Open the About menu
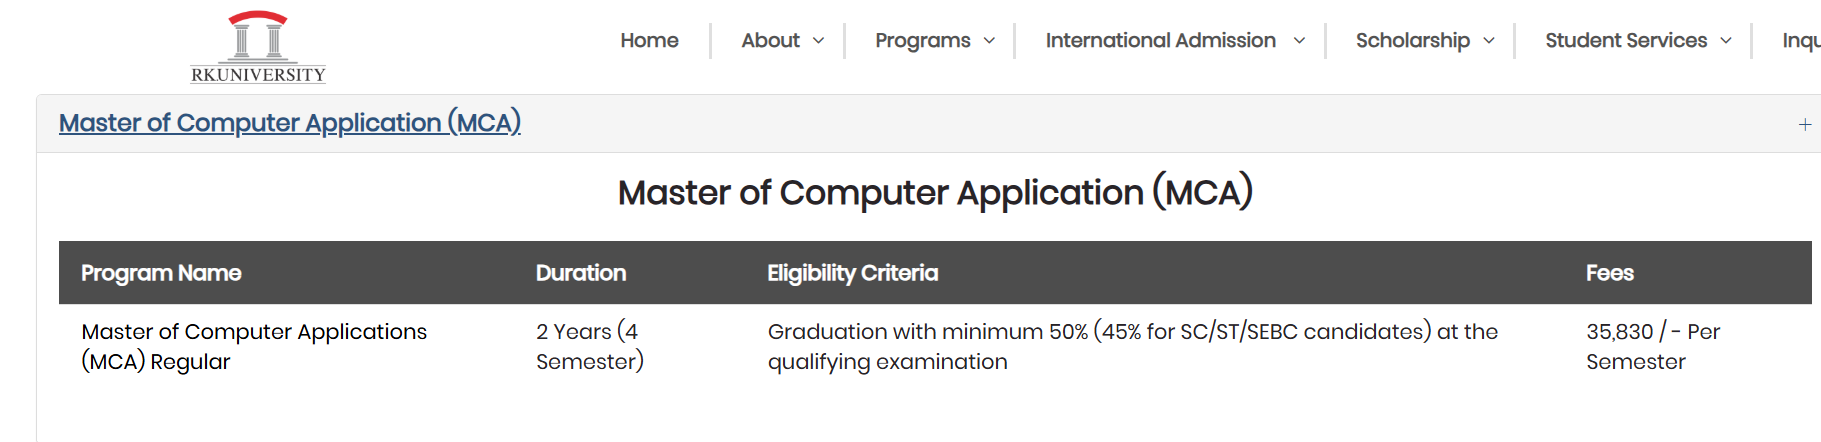 pos(770,40)
